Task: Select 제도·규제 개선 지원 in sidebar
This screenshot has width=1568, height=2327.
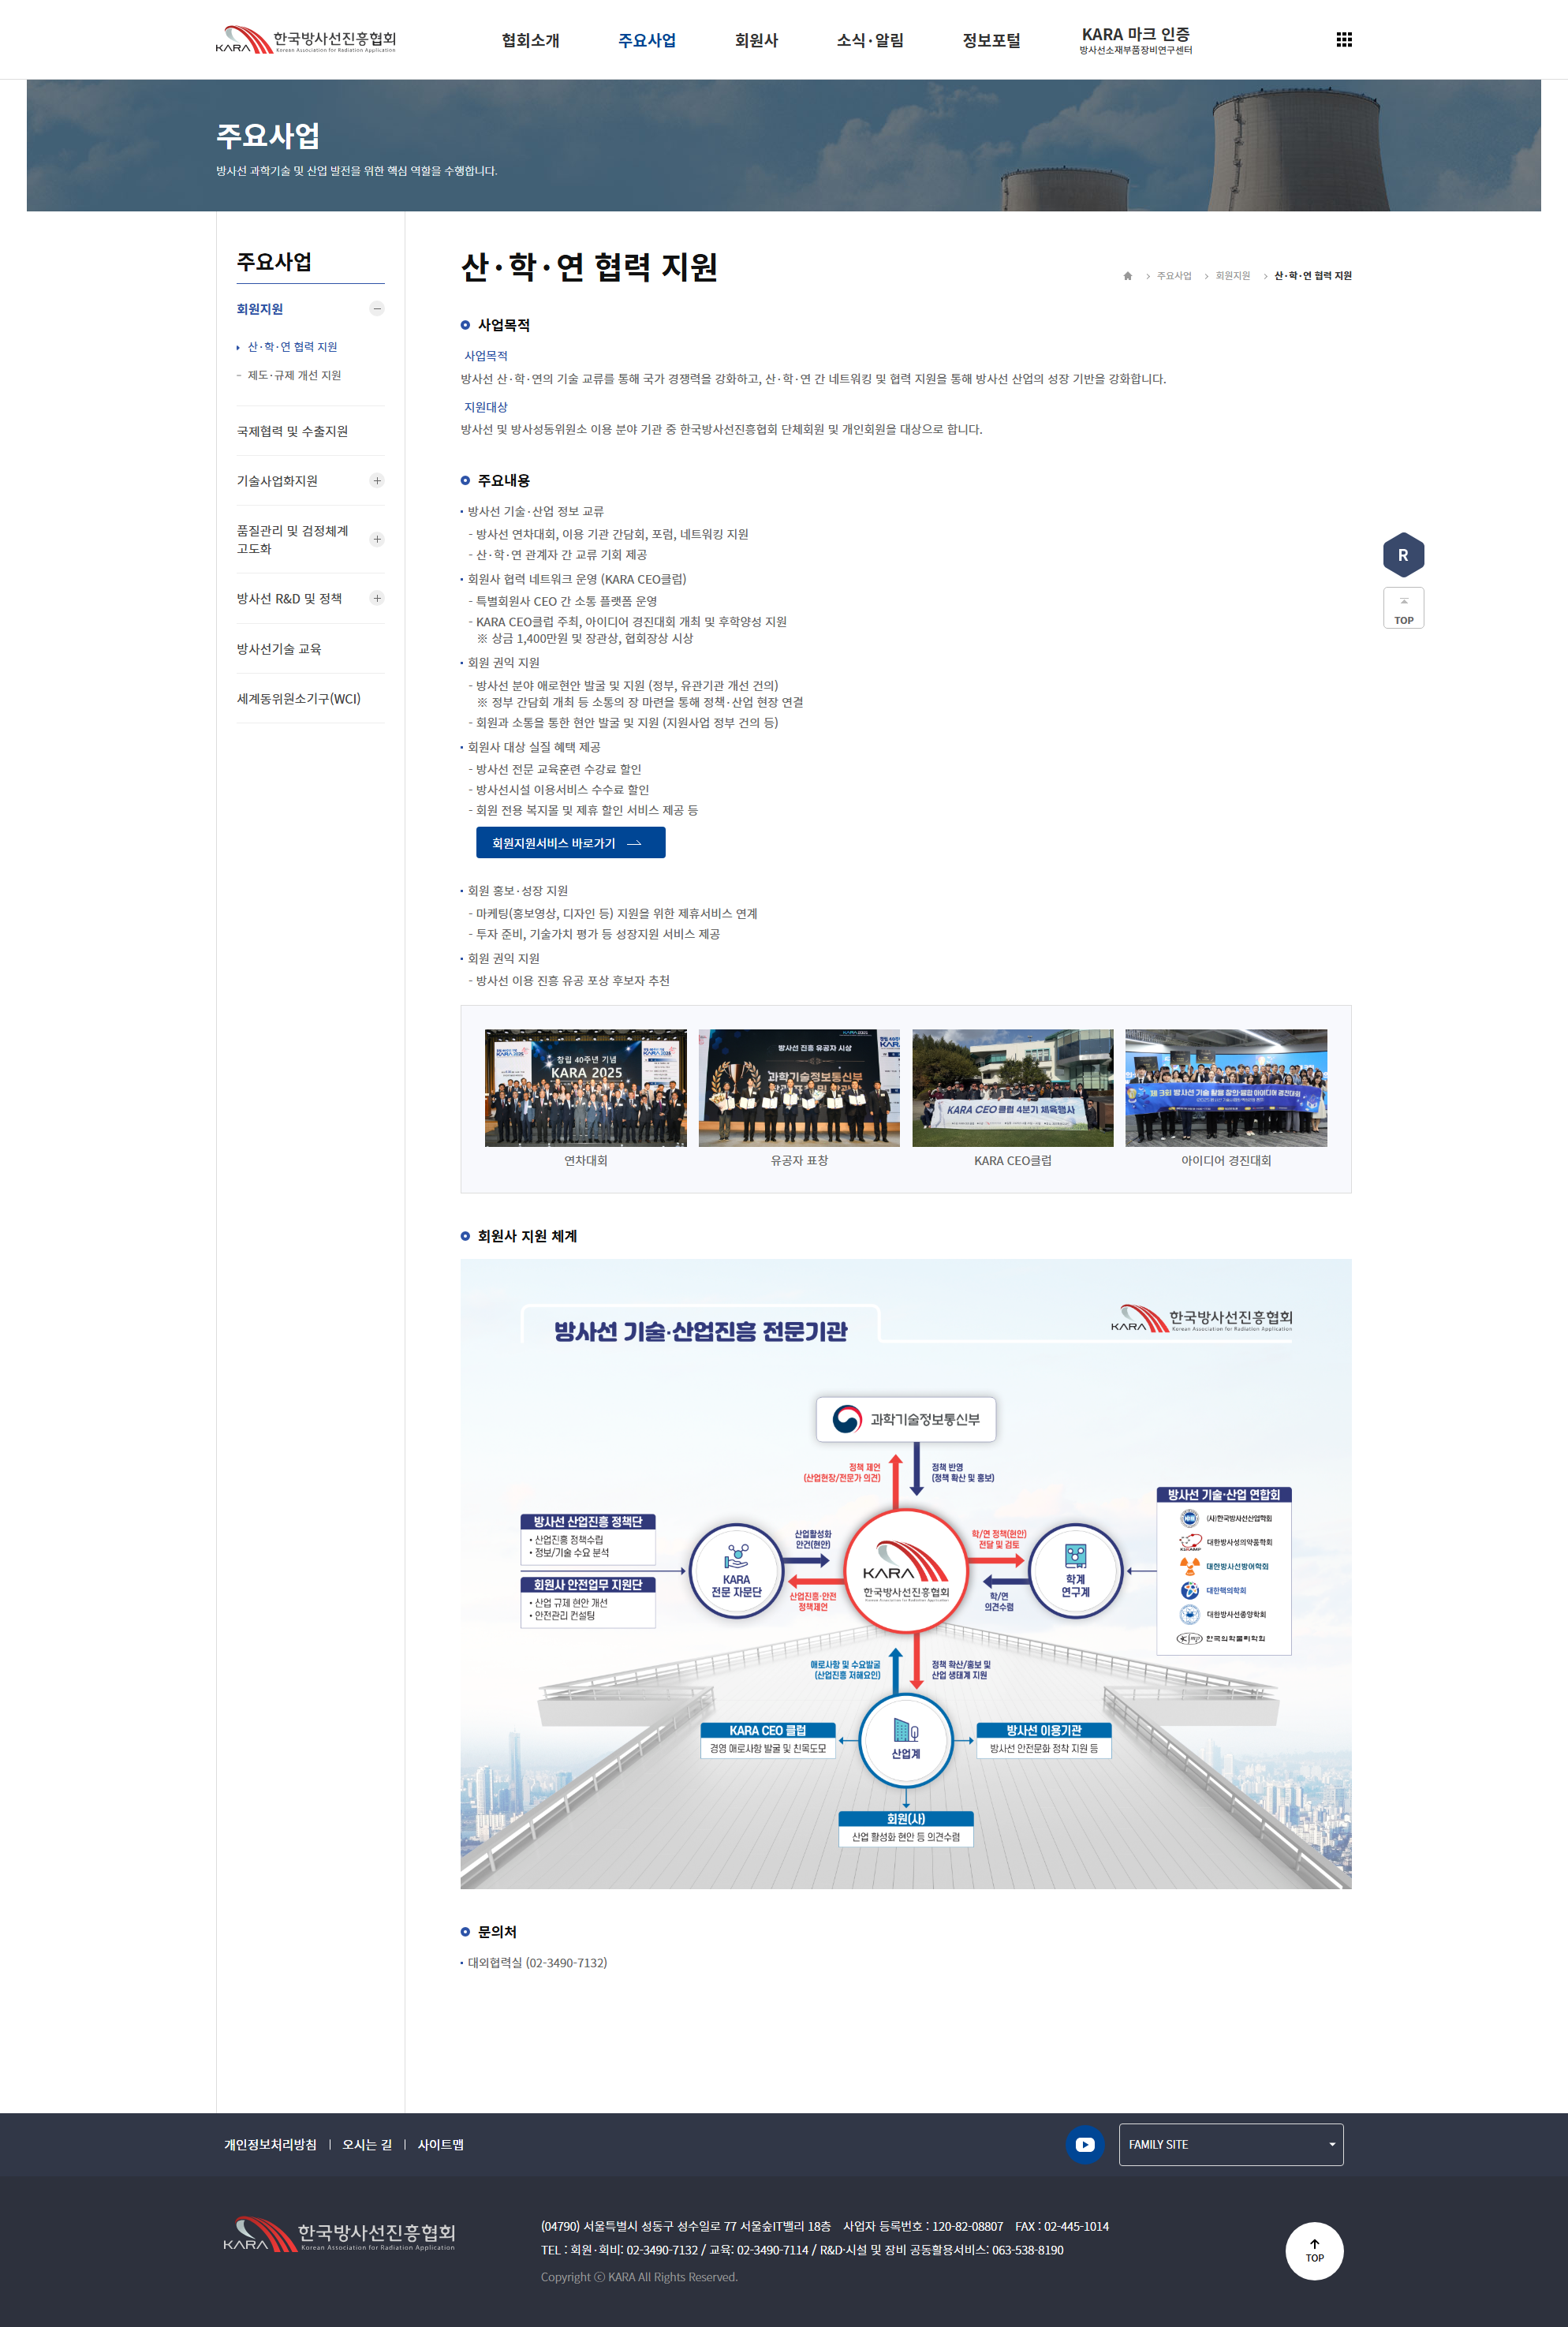Action: [294, 375]
